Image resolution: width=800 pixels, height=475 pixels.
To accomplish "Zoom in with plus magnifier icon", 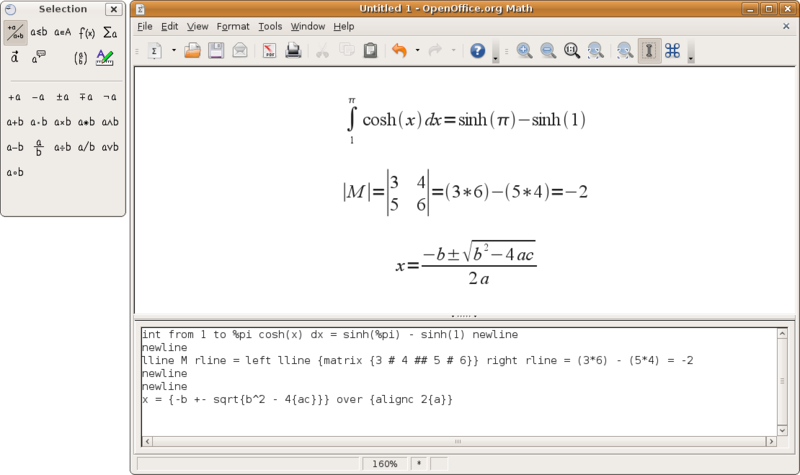I will [524, 51].
